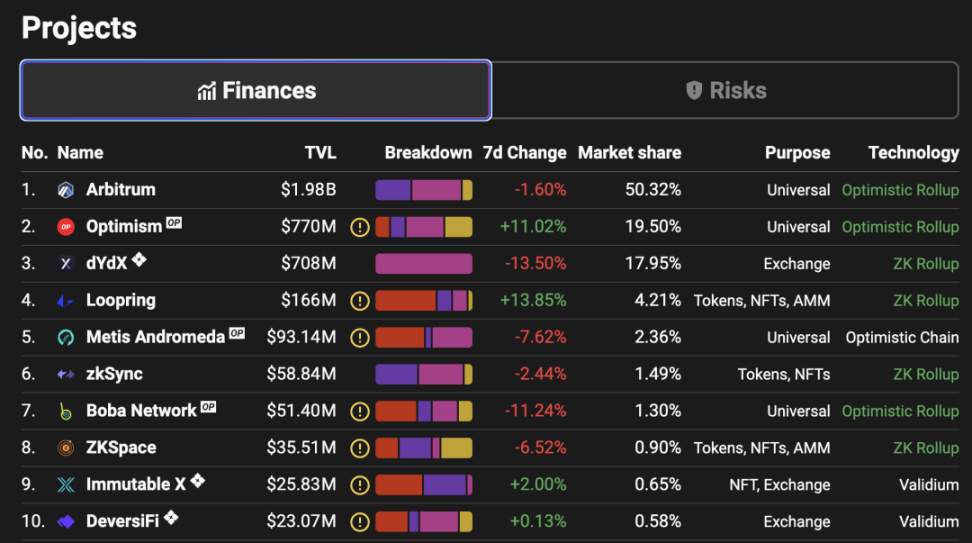Click the Breakdown column header
Screen dimensions: 972x543
(428, 153)
